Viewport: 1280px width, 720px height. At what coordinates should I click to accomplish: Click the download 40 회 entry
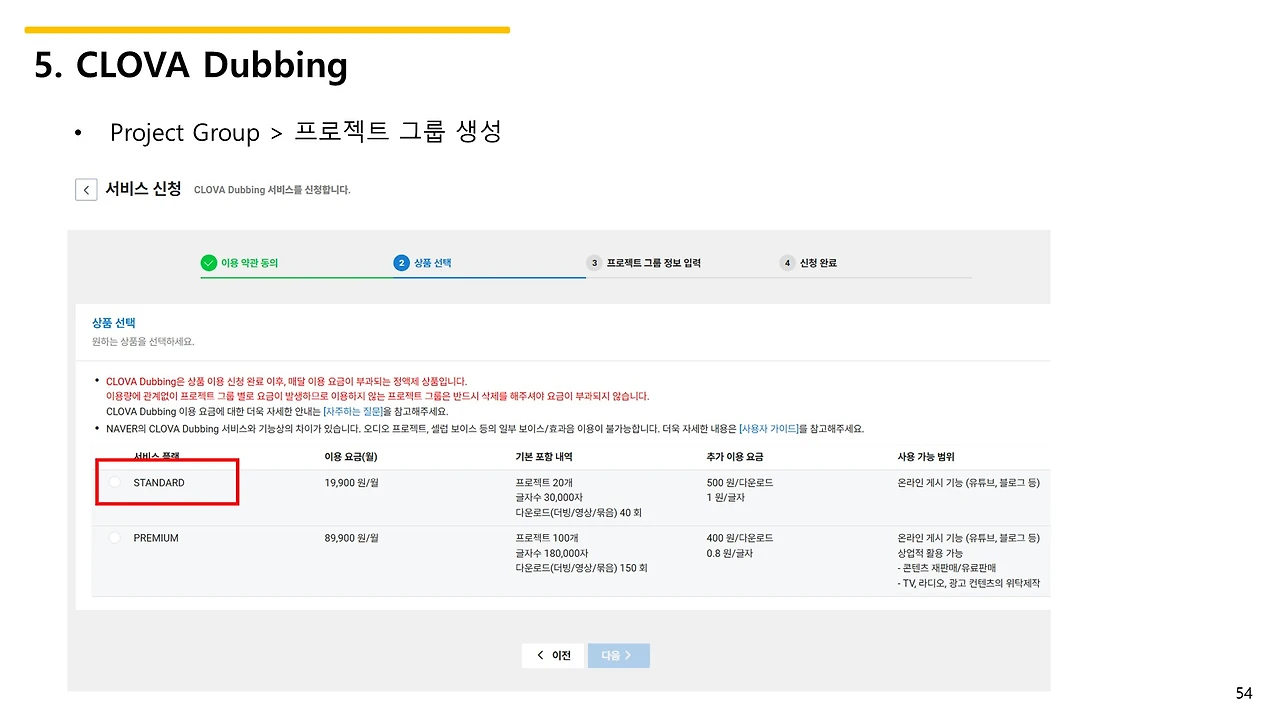[x=578, y=513]
